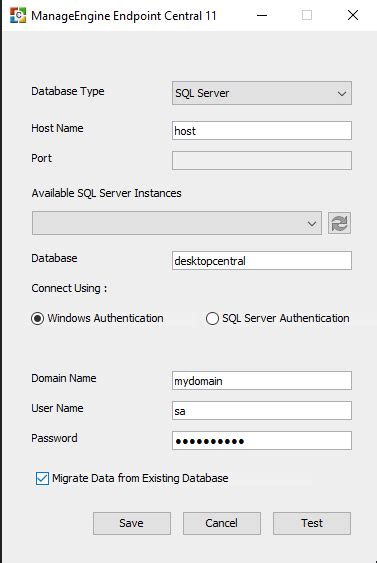Save the database configuration
377x563 pixels.
pyautogui.click(x=132, y=523)
